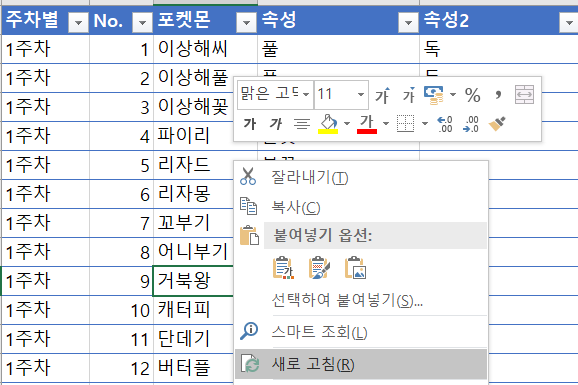Select the 1주차 cell in row 12
The image size is (578, 385).
[x=45, y=368]
